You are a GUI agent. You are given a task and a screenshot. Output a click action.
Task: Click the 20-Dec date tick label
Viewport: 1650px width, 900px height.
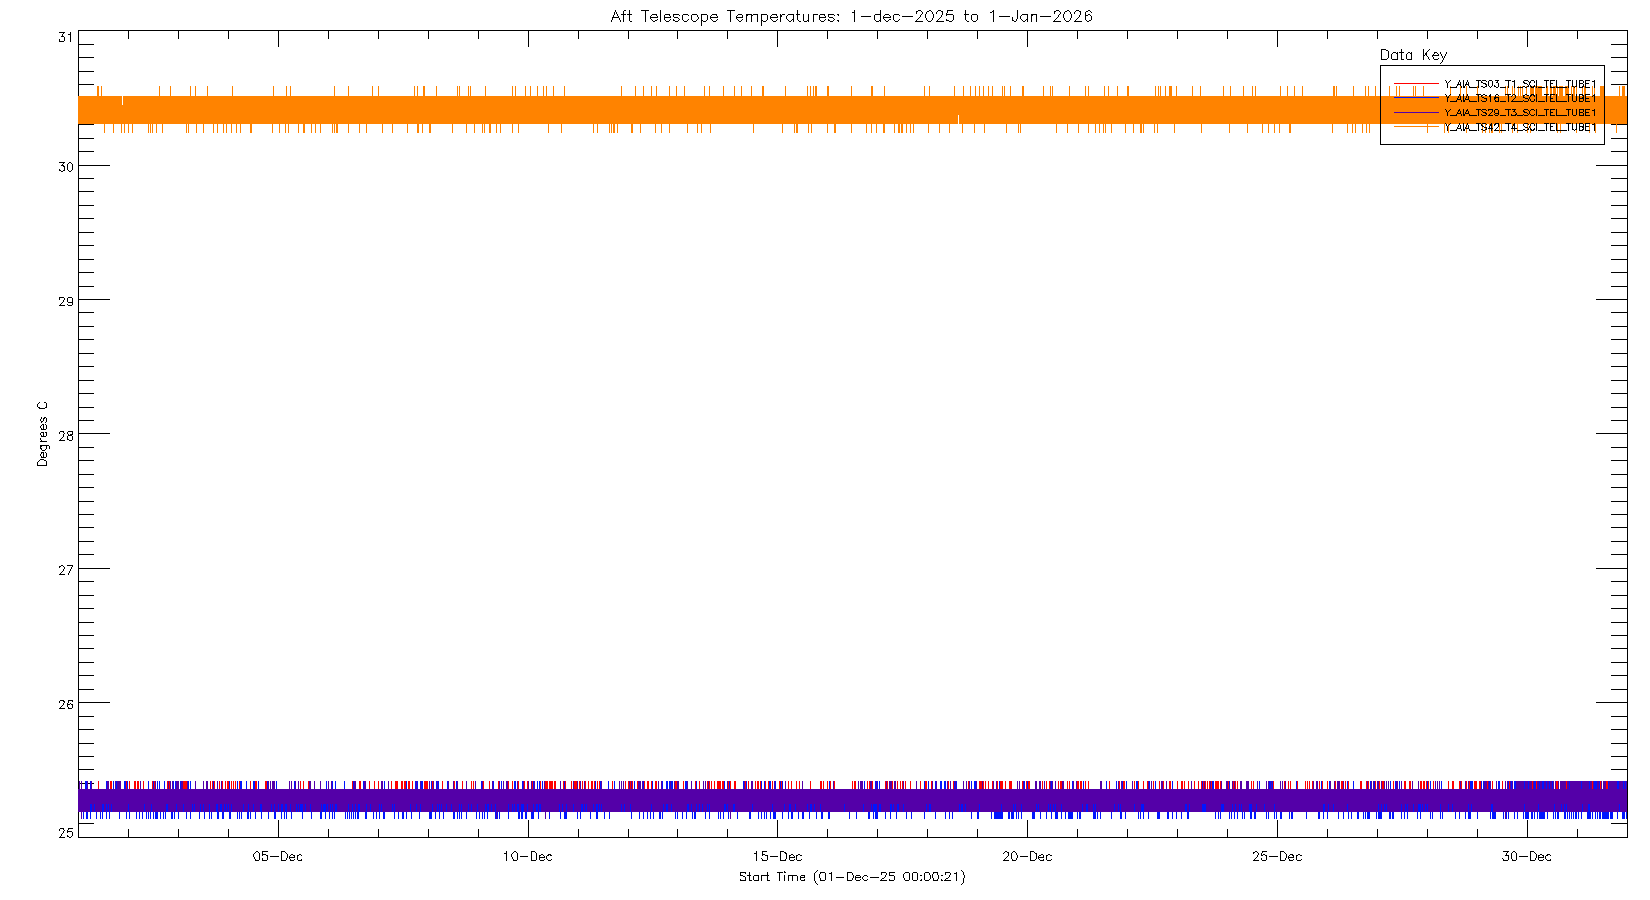pyautogui.click(x=1027, y=857)
